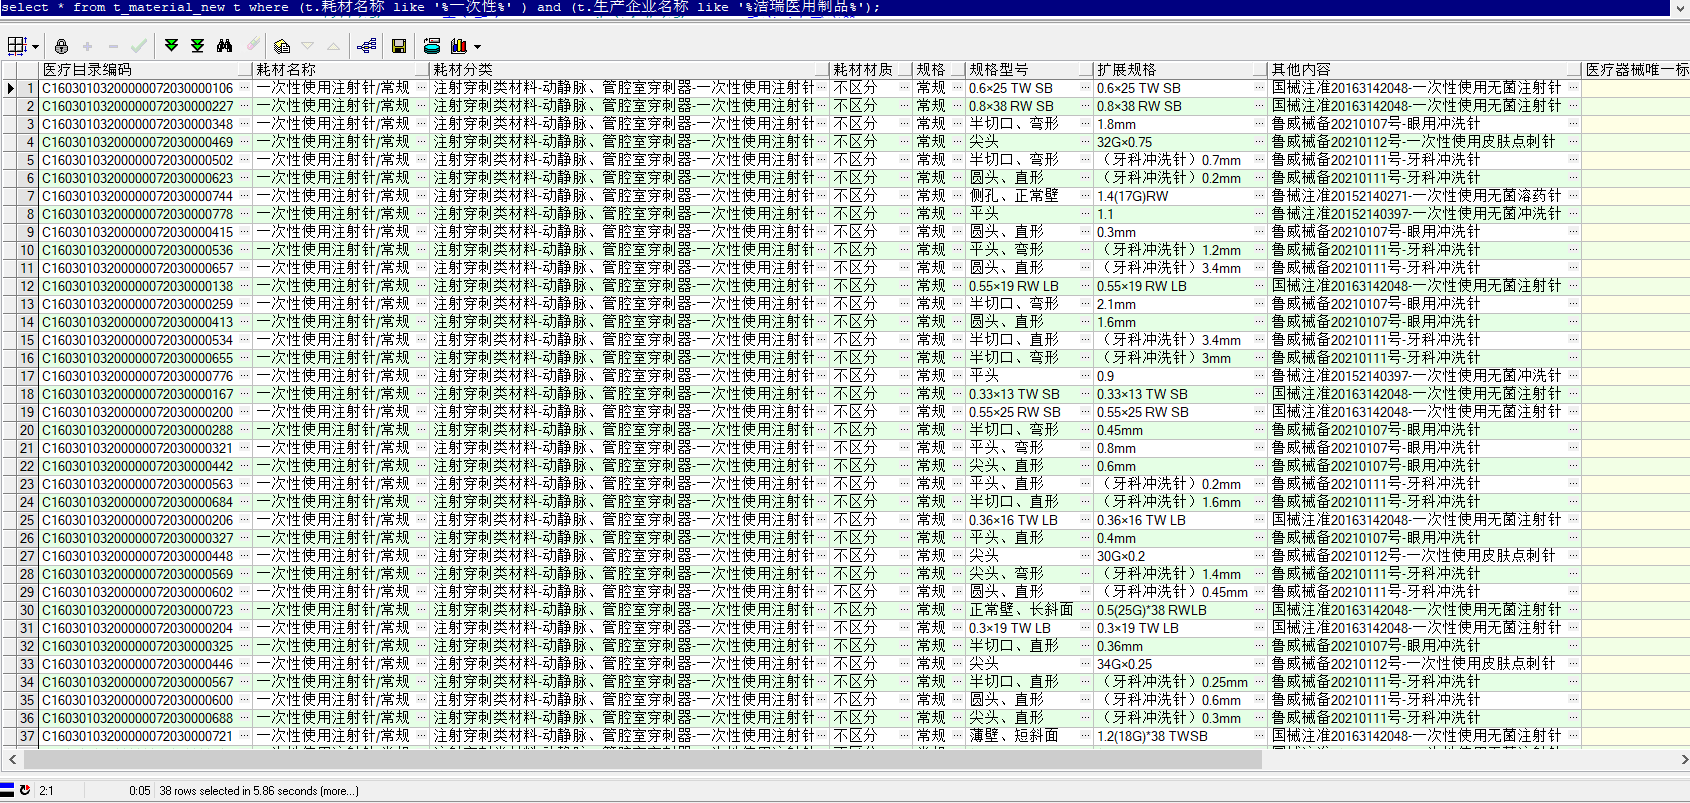1690x803 pixels.
Task: Fetch last page with underlined green arrows
Action: 197,46
